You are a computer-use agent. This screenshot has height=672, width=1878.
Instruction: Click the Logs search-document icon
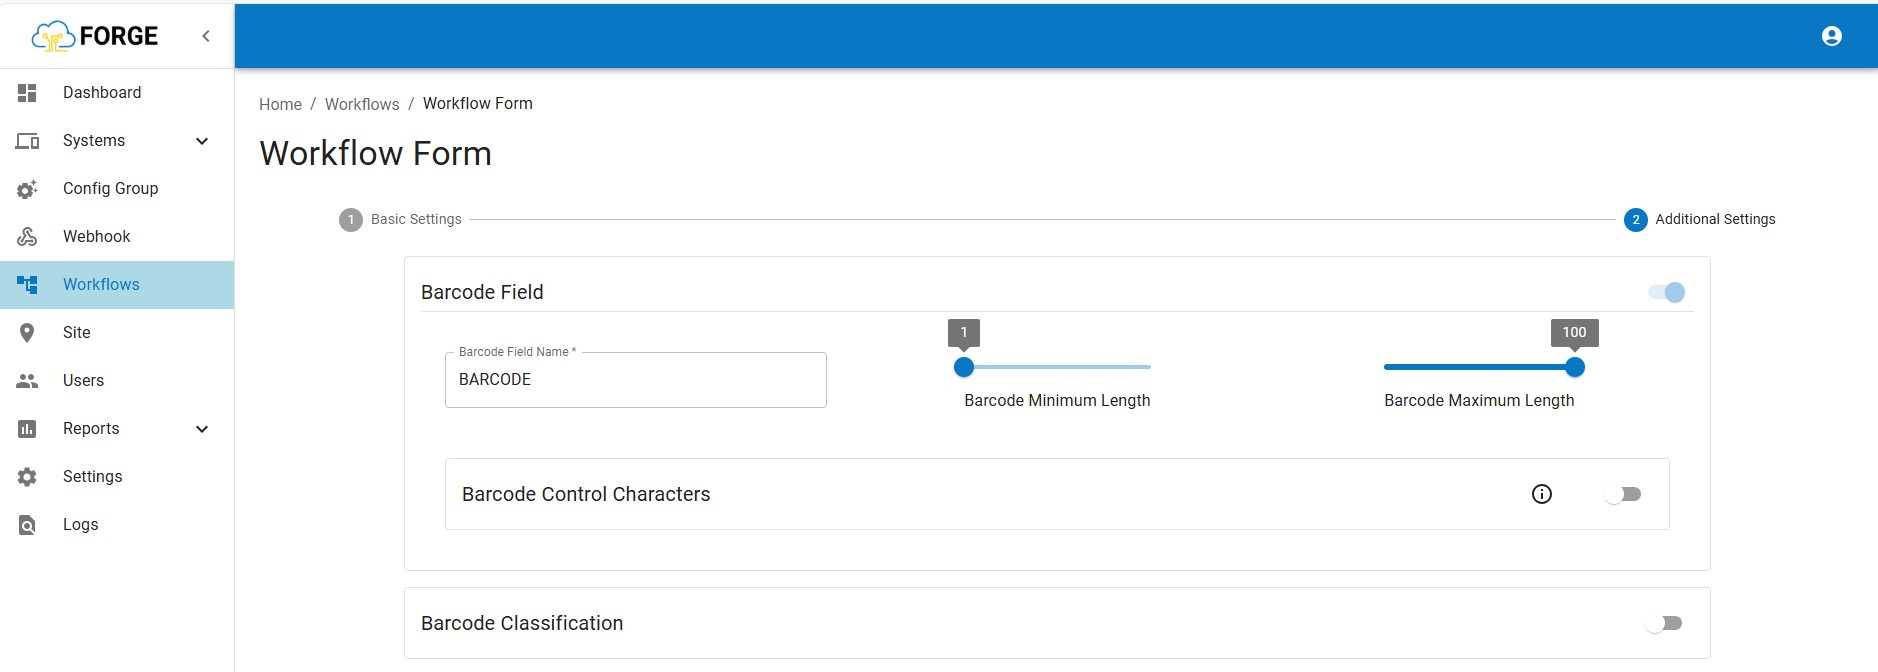click(x=27, y=525)
